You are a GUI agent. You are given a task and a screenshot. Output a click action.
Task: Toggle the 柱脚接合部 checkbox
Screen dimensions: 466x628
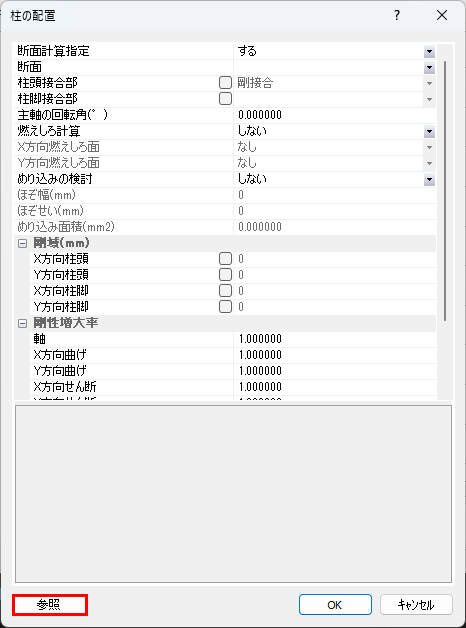225,99
